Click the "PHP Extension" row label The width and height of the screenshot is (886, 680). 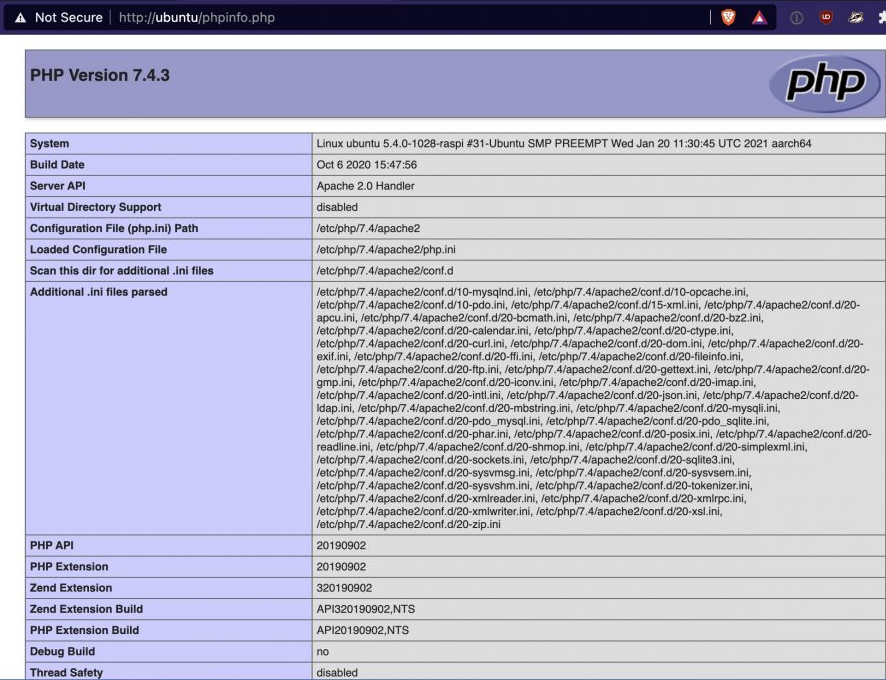pyautogui.click(x=69, y=566)
